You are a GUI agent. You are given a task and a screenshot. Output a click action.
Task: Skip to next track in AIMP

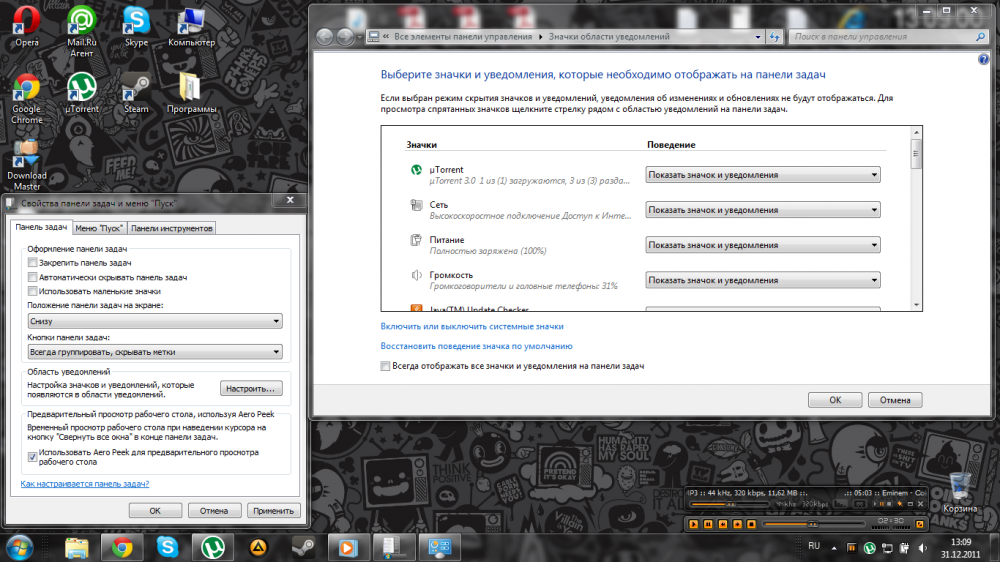[x=737, y=524]
